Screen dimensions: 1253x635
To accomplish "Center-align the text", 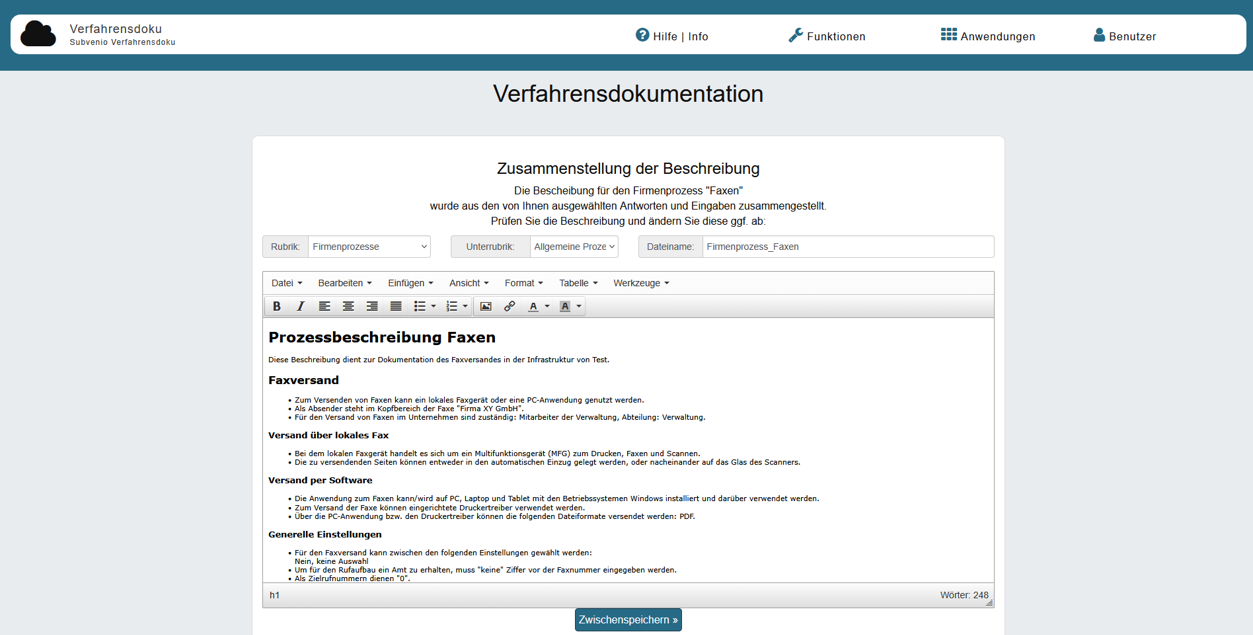I will click(x=348, y=306).
